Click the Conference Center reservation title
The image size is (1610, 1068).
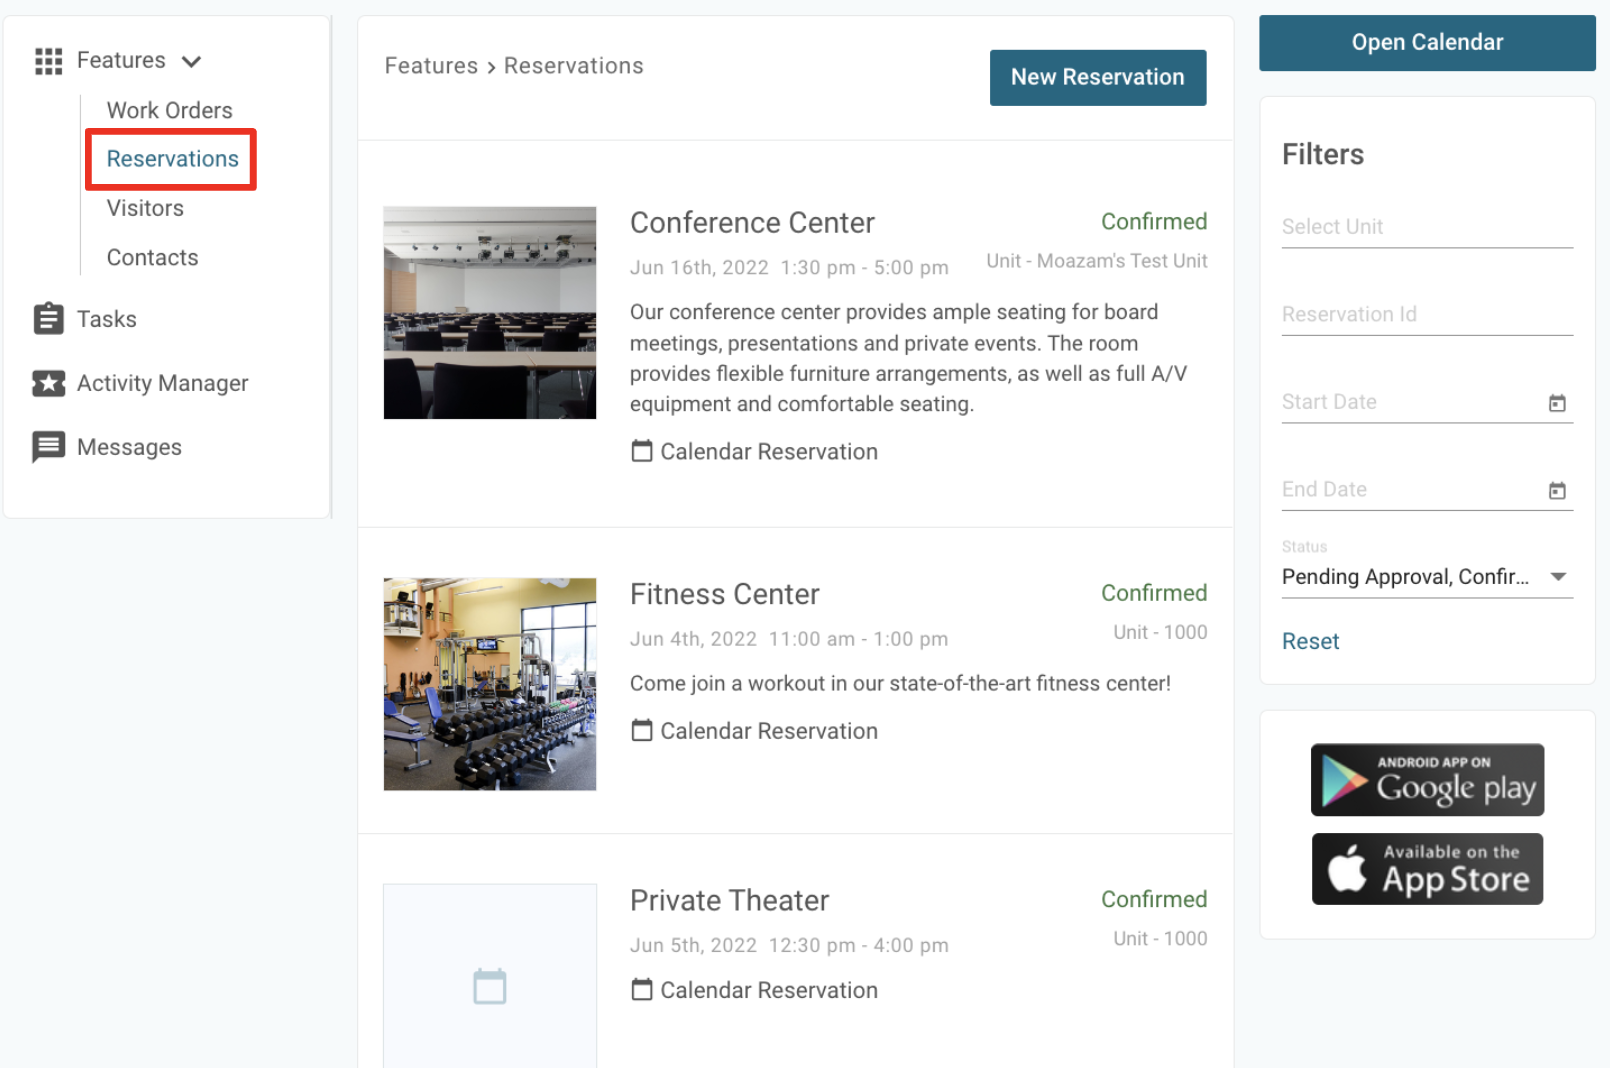[752, 223]
